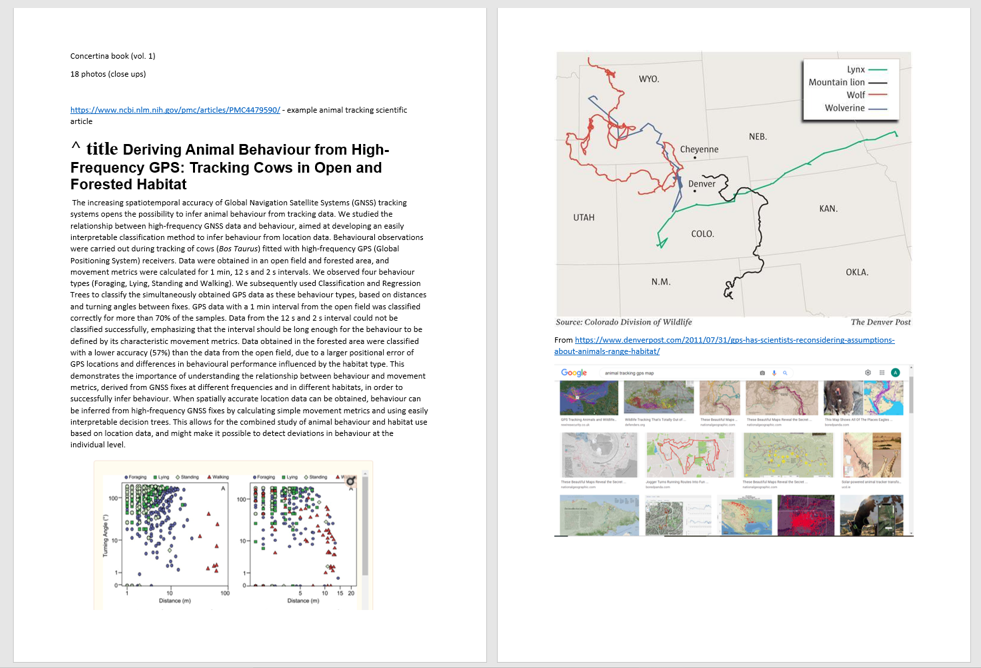Open Google settings gear icon

point(868,373)
